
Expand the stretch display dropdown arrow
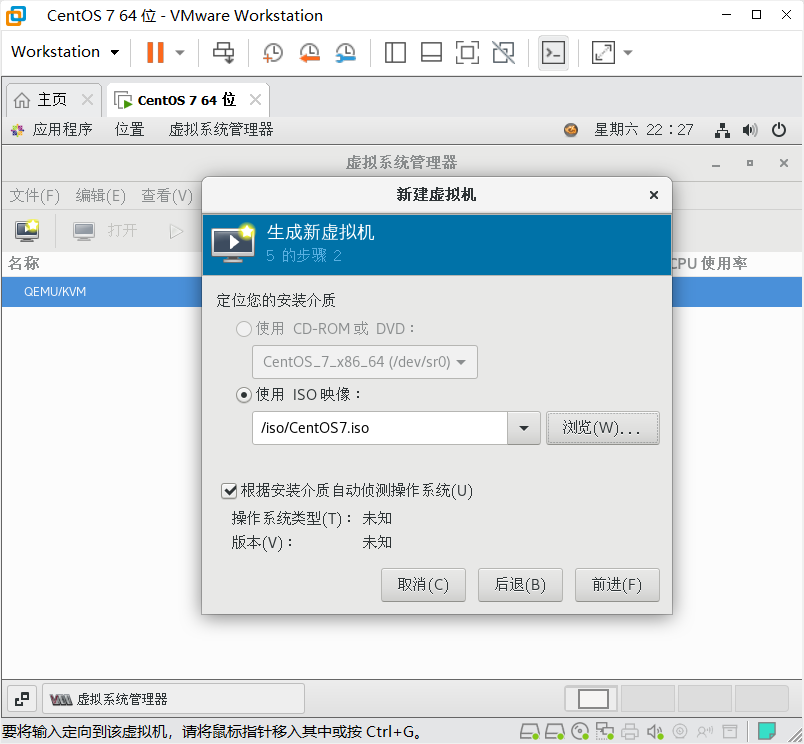[628, 52]
